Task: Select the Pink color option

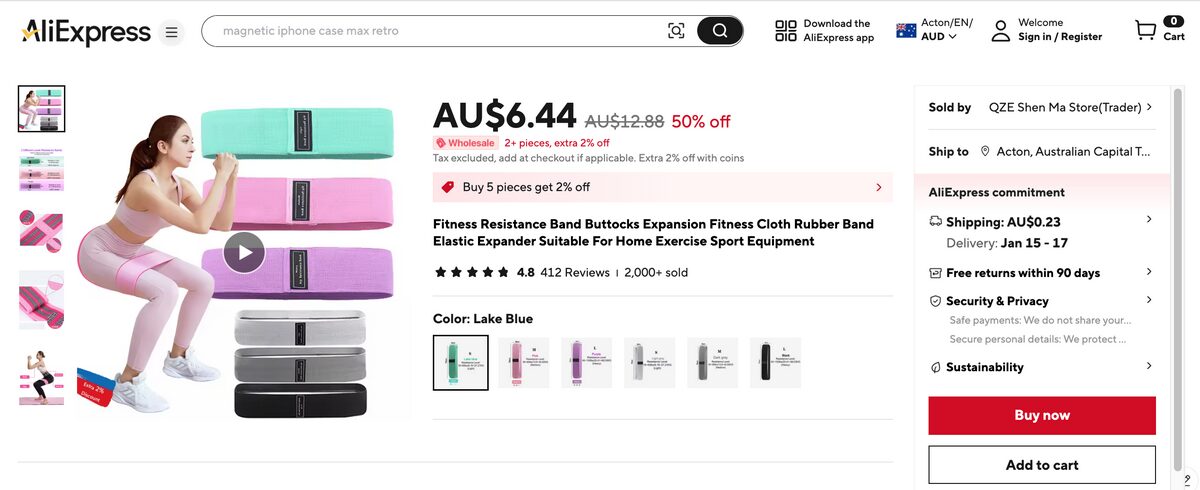Action: point(524,362)
